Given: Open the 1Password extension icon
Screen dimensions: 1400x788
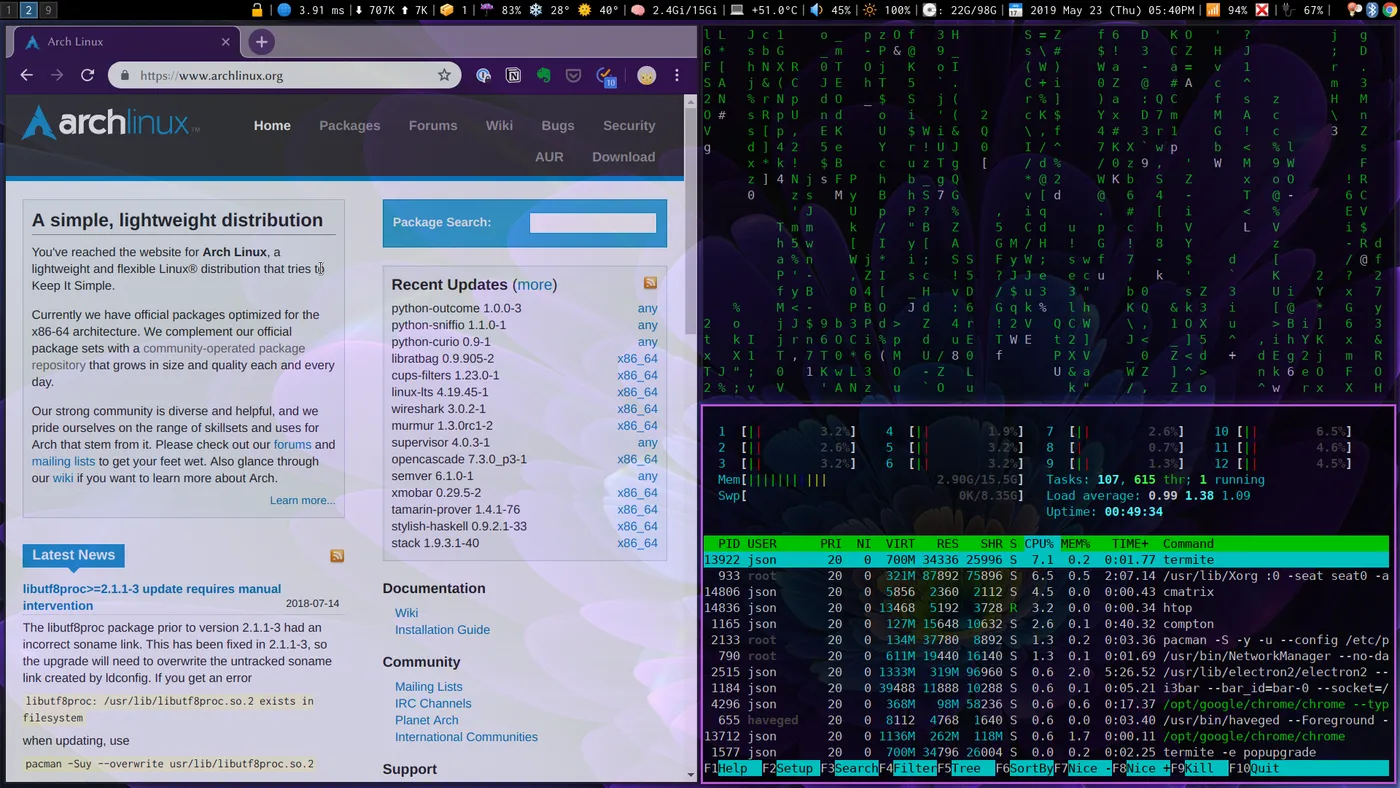Looking at the screenshot, I should coord(483,75).
